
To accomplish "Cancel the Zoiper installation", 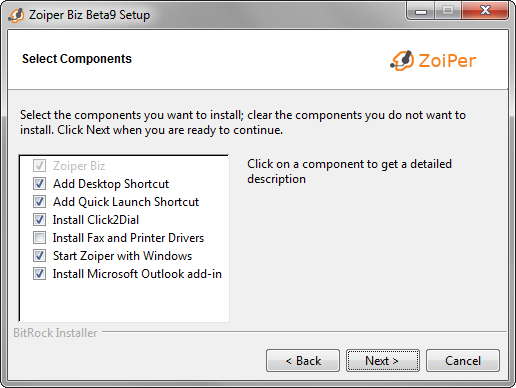I will point(463,360).
